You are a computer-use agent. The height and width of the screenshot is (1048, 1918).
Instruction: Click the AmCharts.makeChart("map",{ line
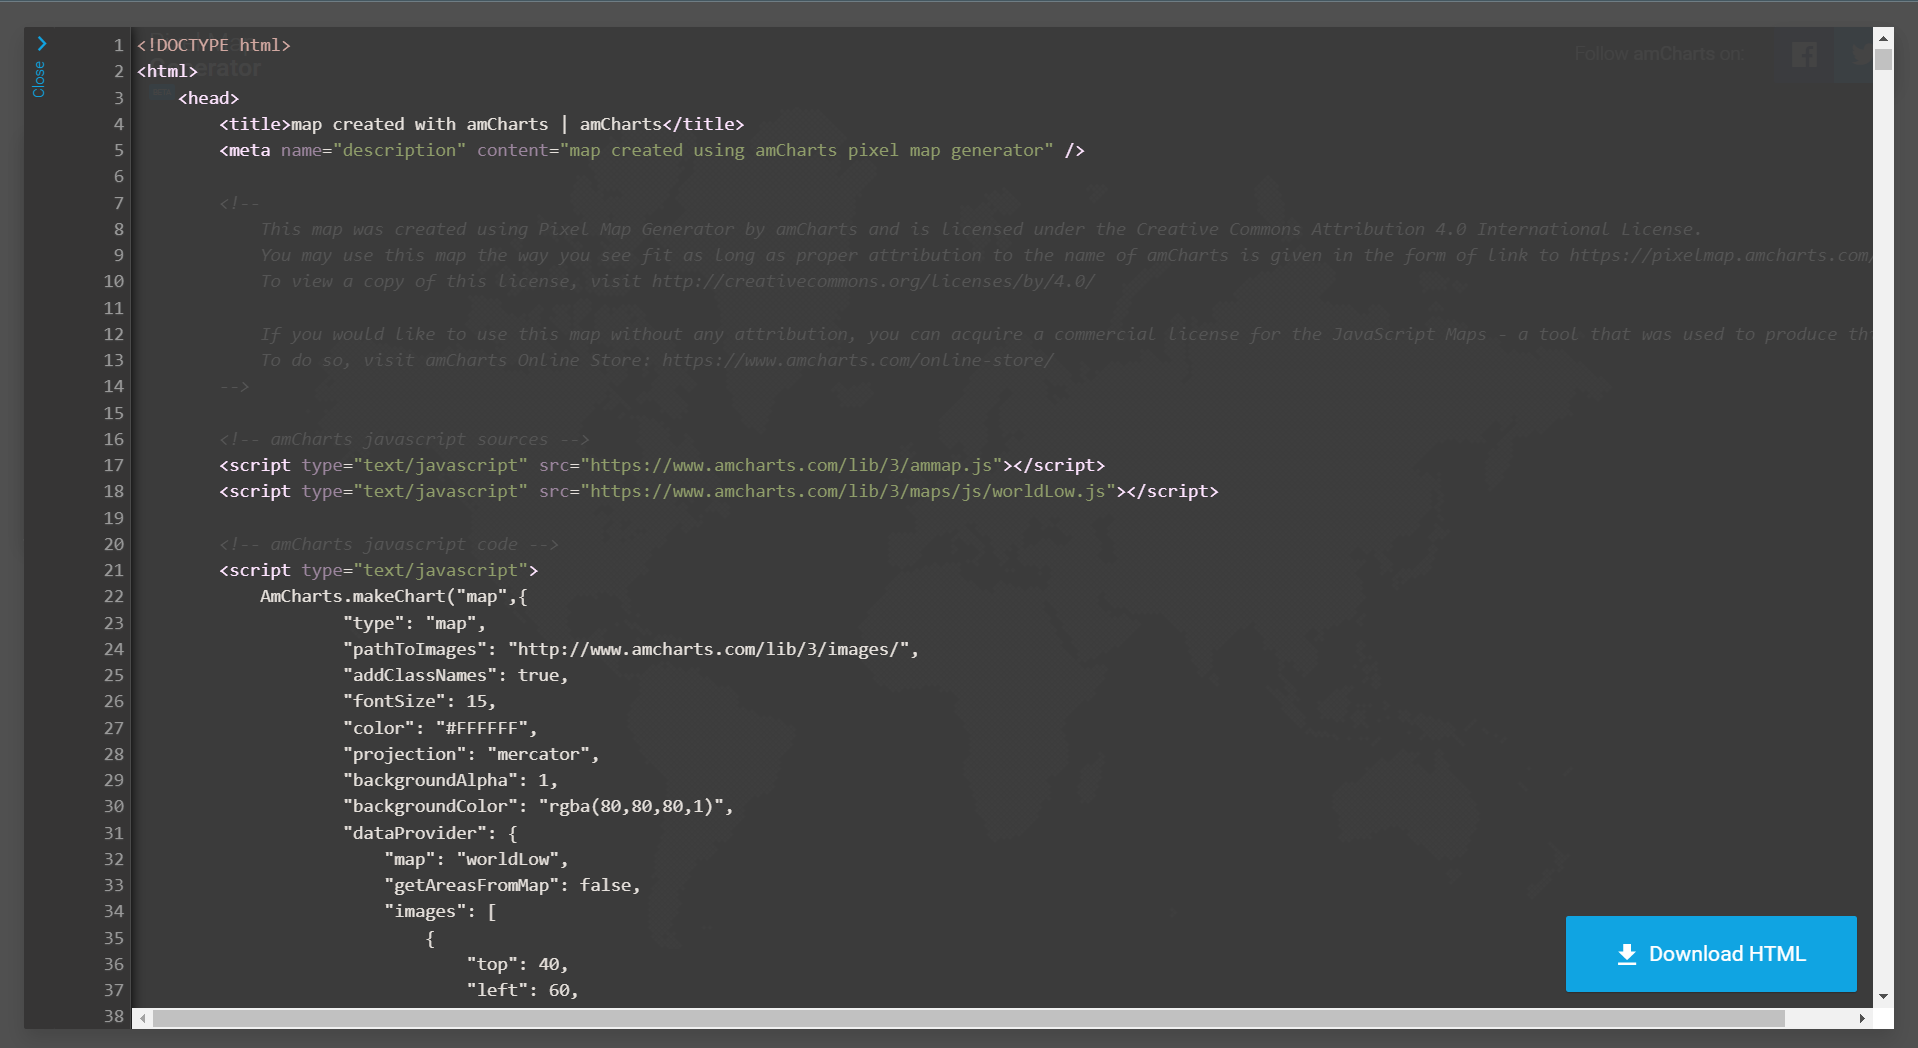[x=394, y=596]
